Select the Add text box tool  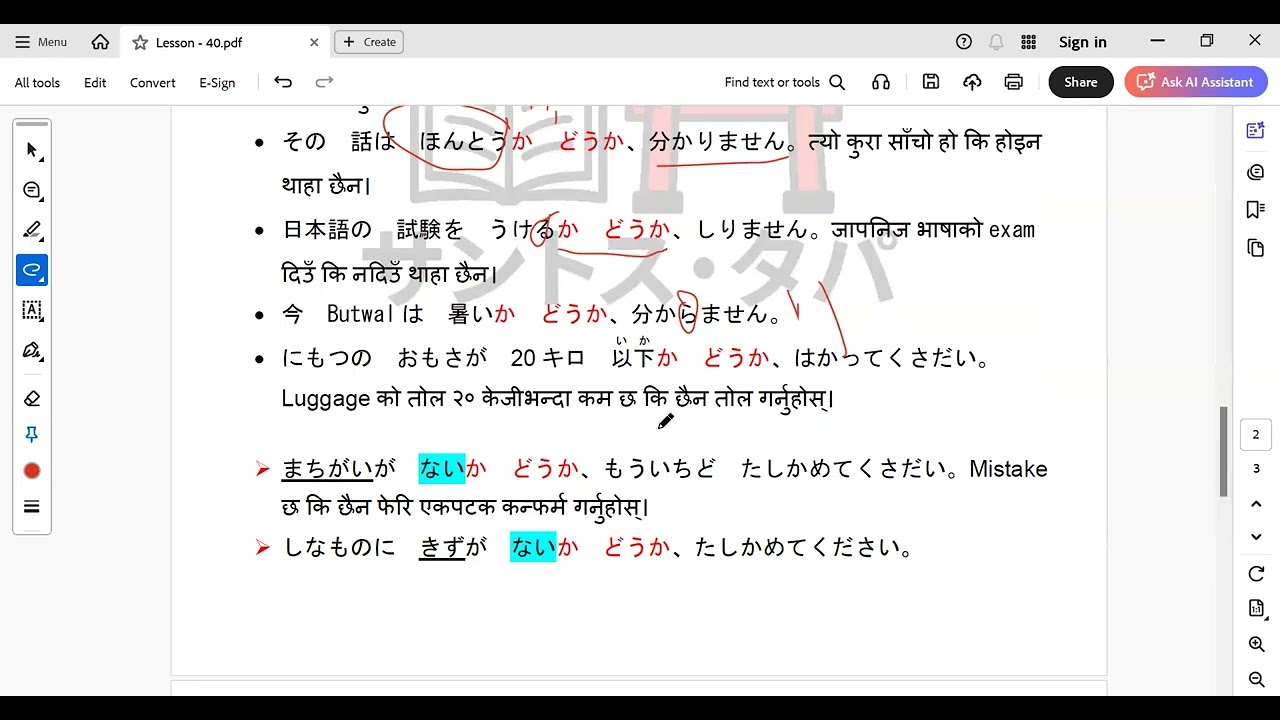click(32, 310)
